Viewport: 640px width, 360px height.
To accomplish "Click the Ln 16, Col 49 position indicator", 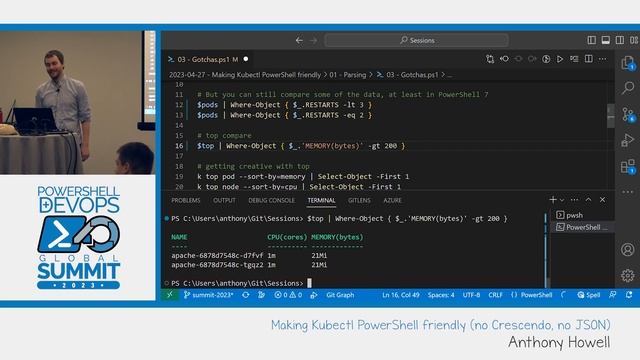I will (x=401, y=295).
